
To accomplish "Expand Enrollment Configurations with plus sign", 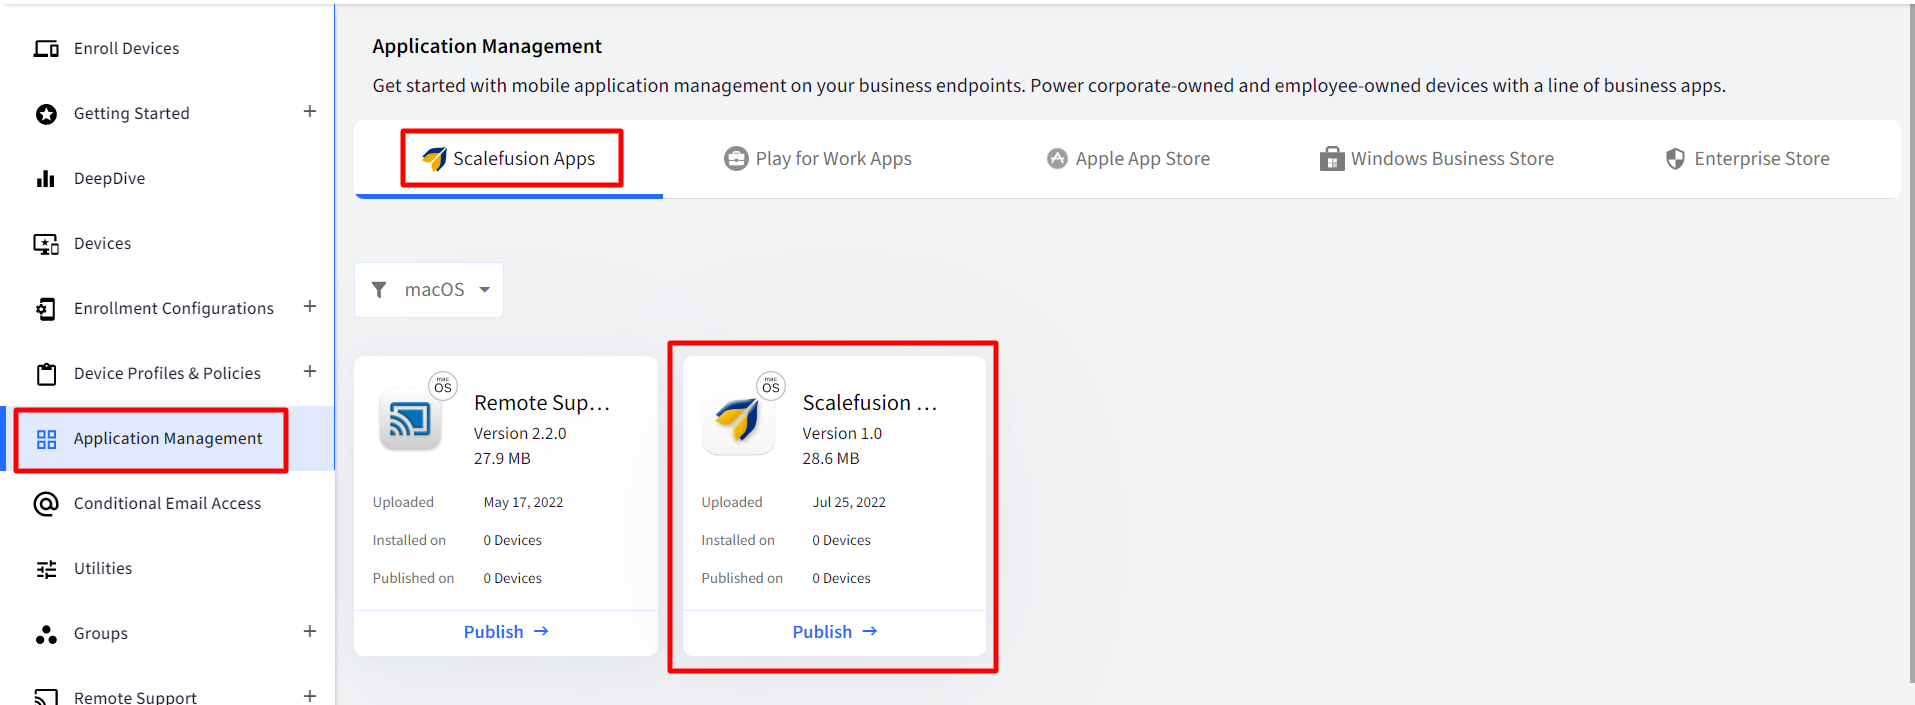I will [x=310, y=307].
